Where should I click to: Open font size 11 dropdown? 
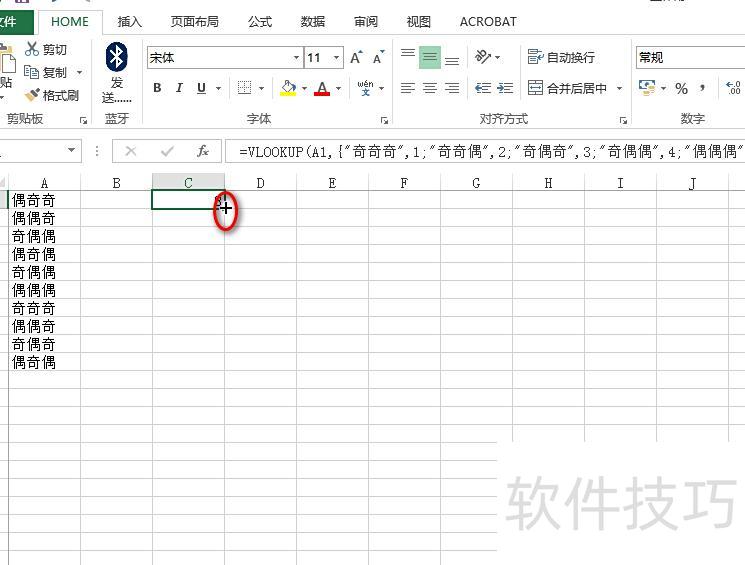pyautogui.click(x=336, y=57)
